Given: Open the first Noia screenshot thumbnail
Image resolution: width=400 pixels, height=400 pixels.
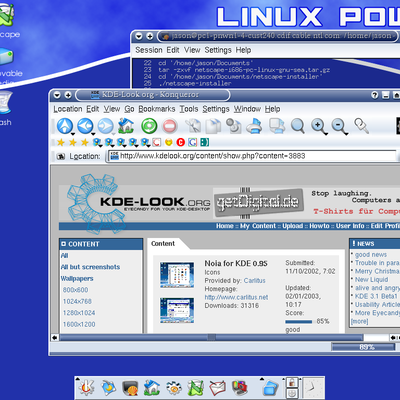Looking at the screenshot, I should click(177, 275).
